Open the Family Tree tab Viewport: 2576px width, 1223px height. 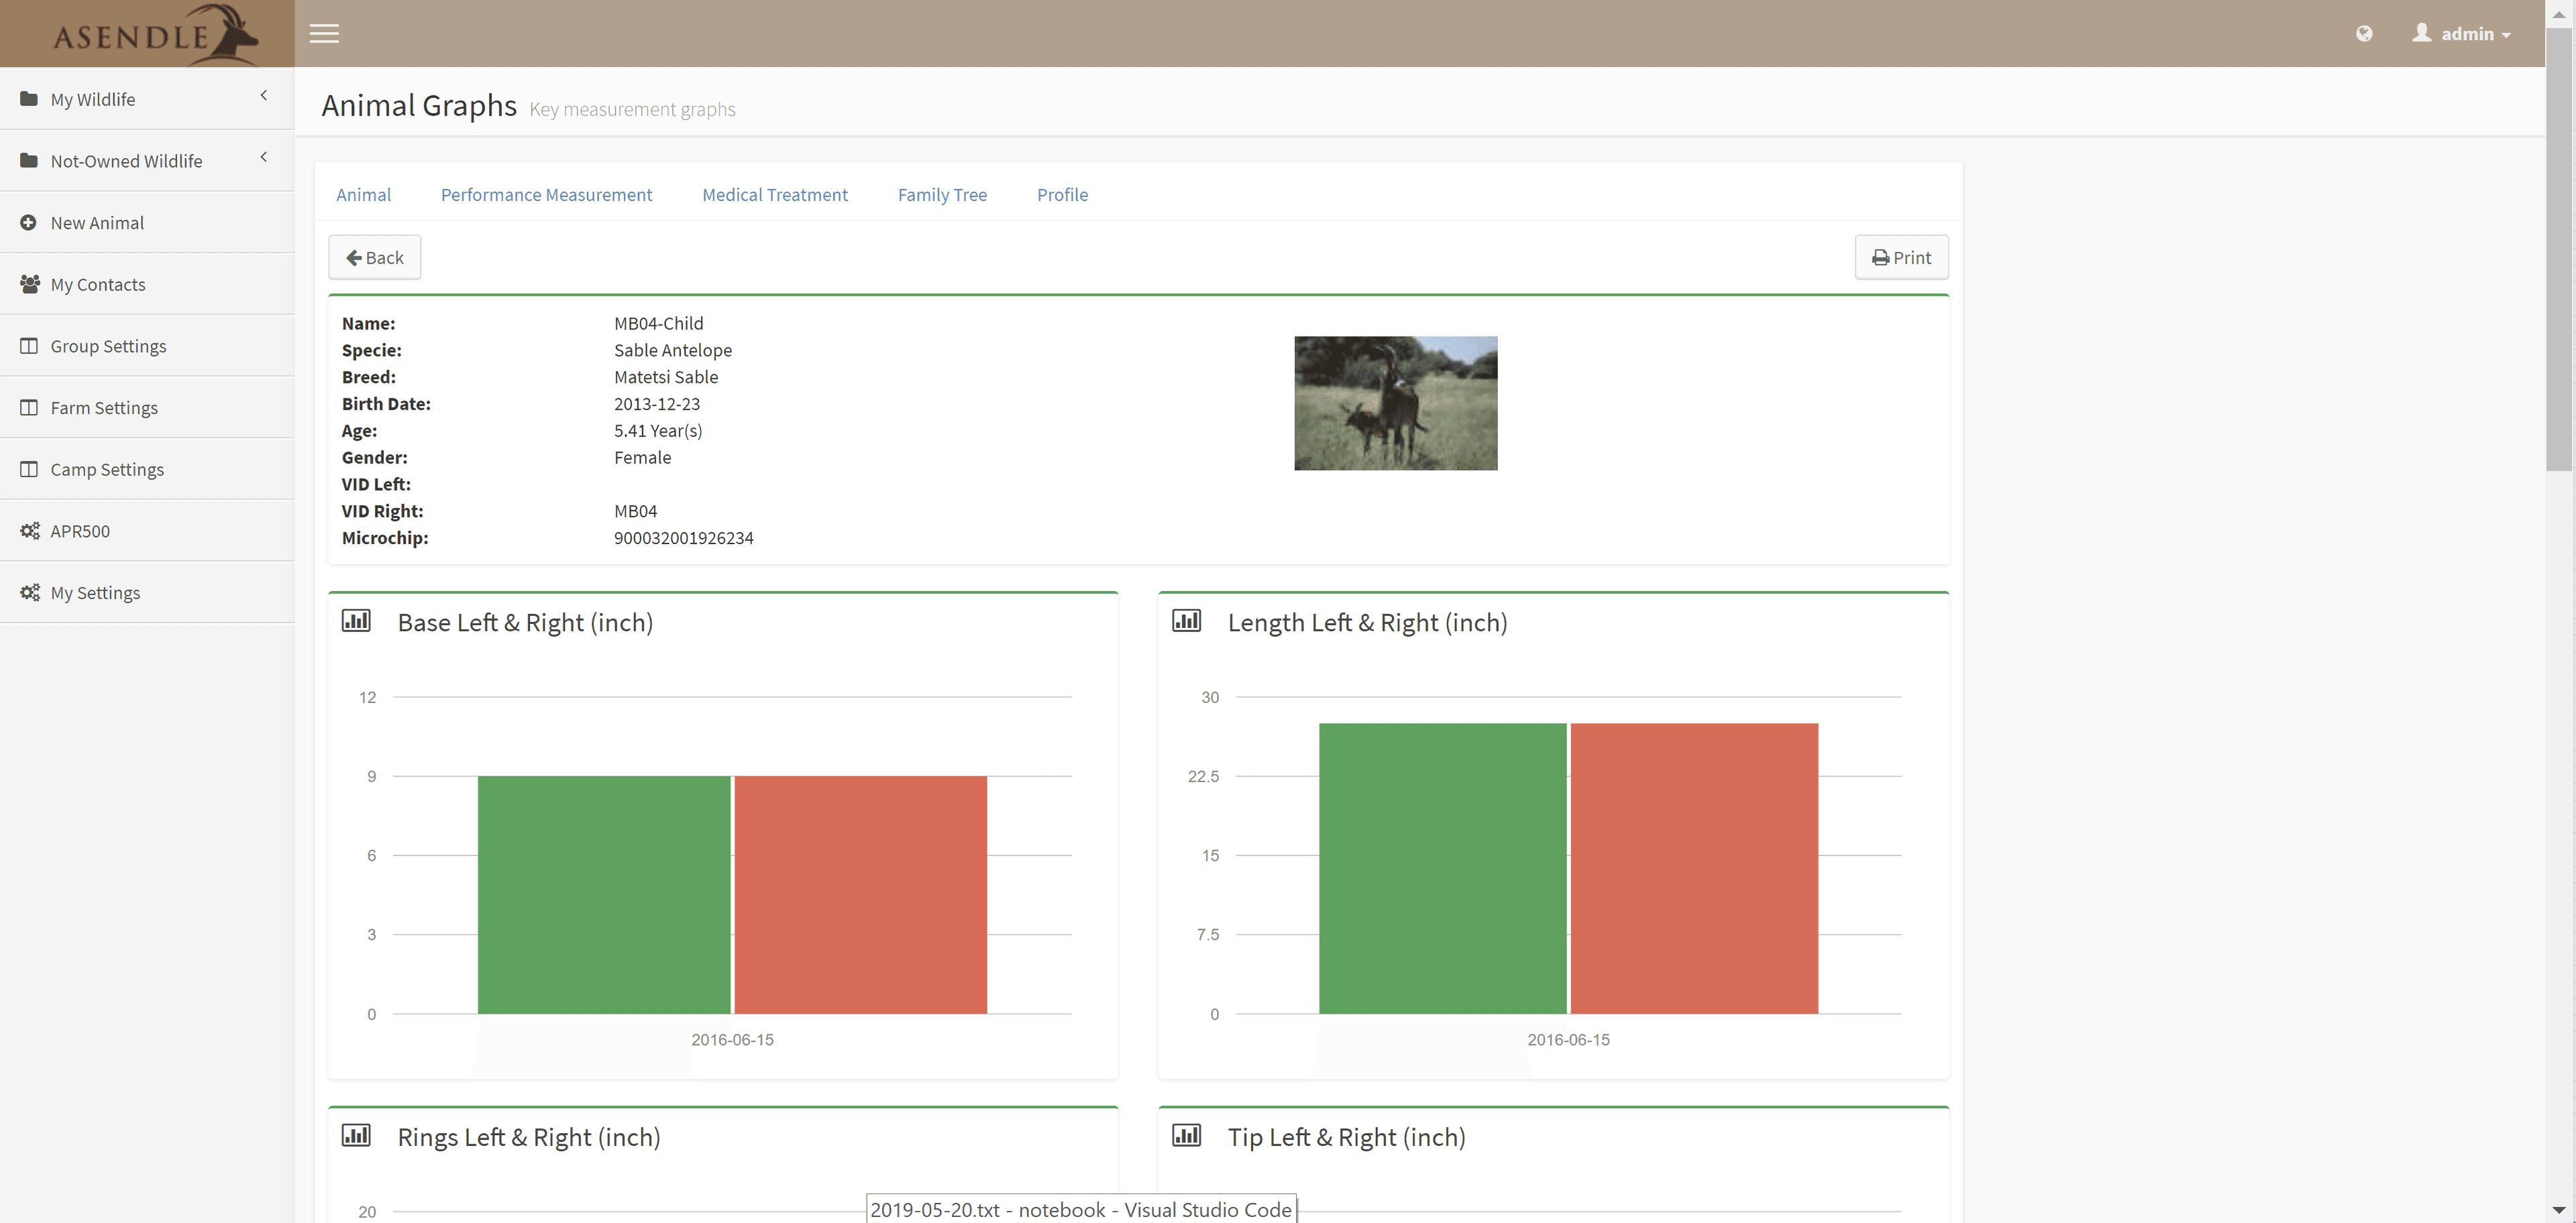942,195
